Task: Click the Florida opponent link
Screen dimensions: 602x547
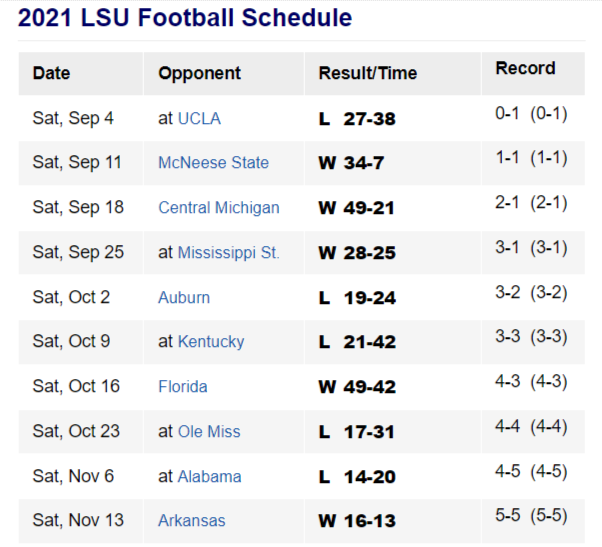Action: tap(183, 386)
